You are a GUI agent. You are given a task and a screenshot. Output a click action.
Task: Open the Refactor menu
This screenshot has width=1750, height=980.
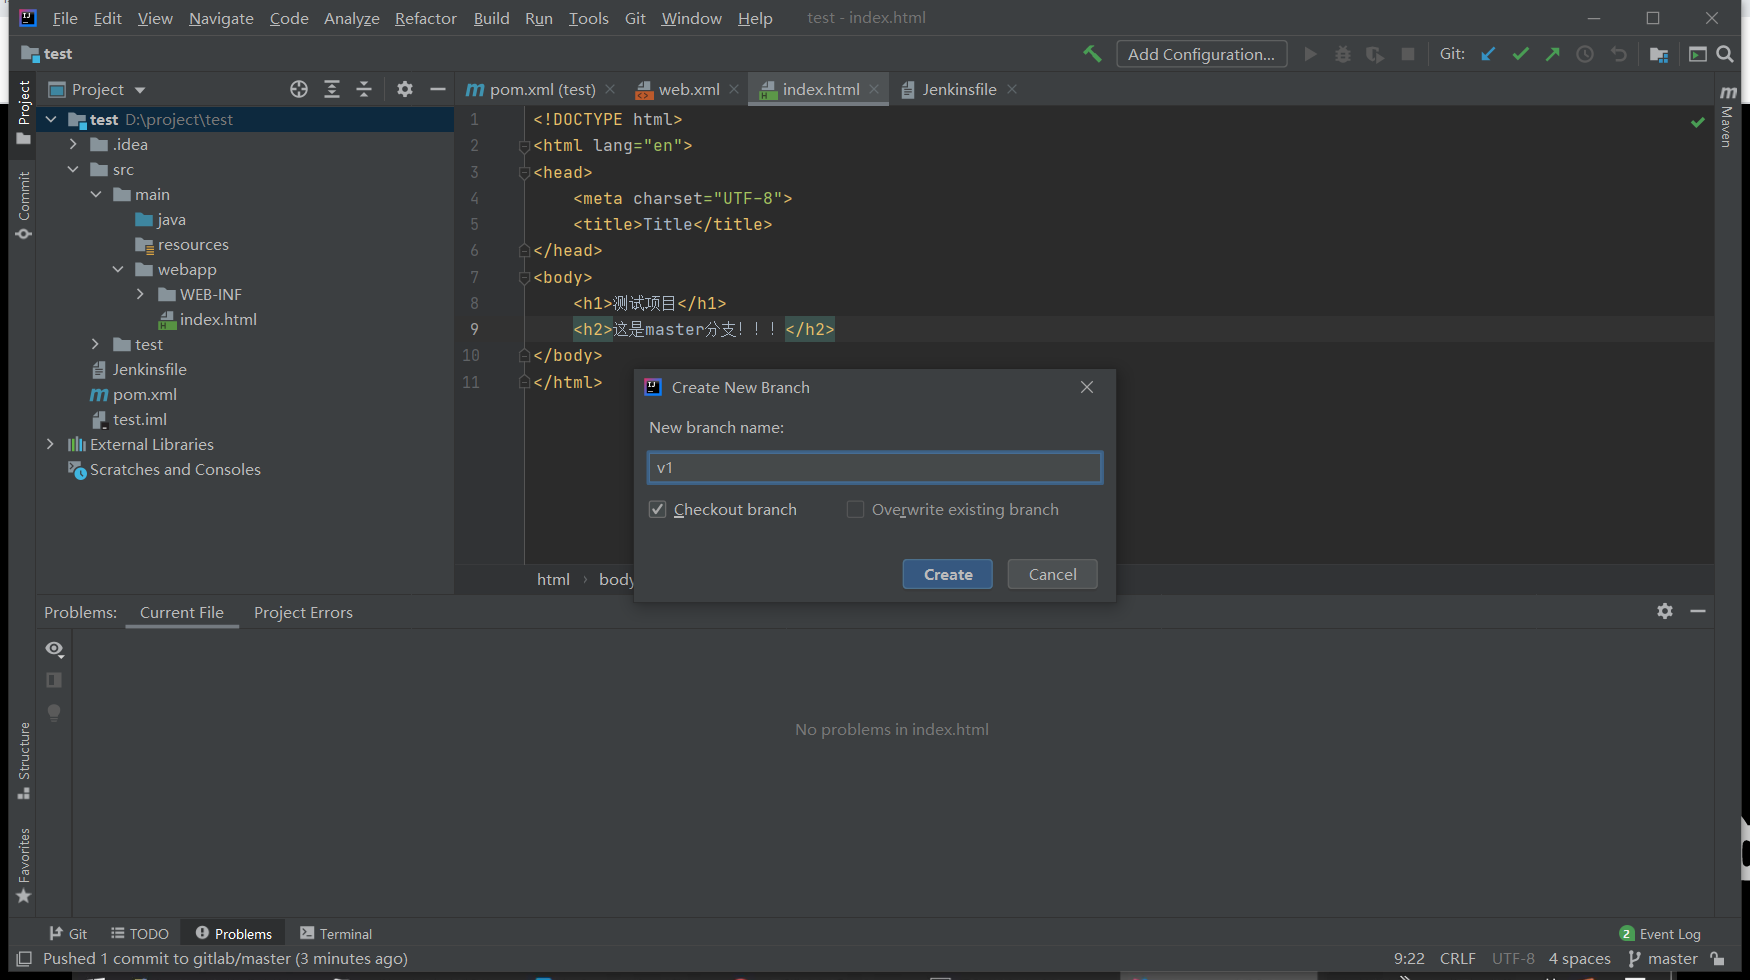425,18
